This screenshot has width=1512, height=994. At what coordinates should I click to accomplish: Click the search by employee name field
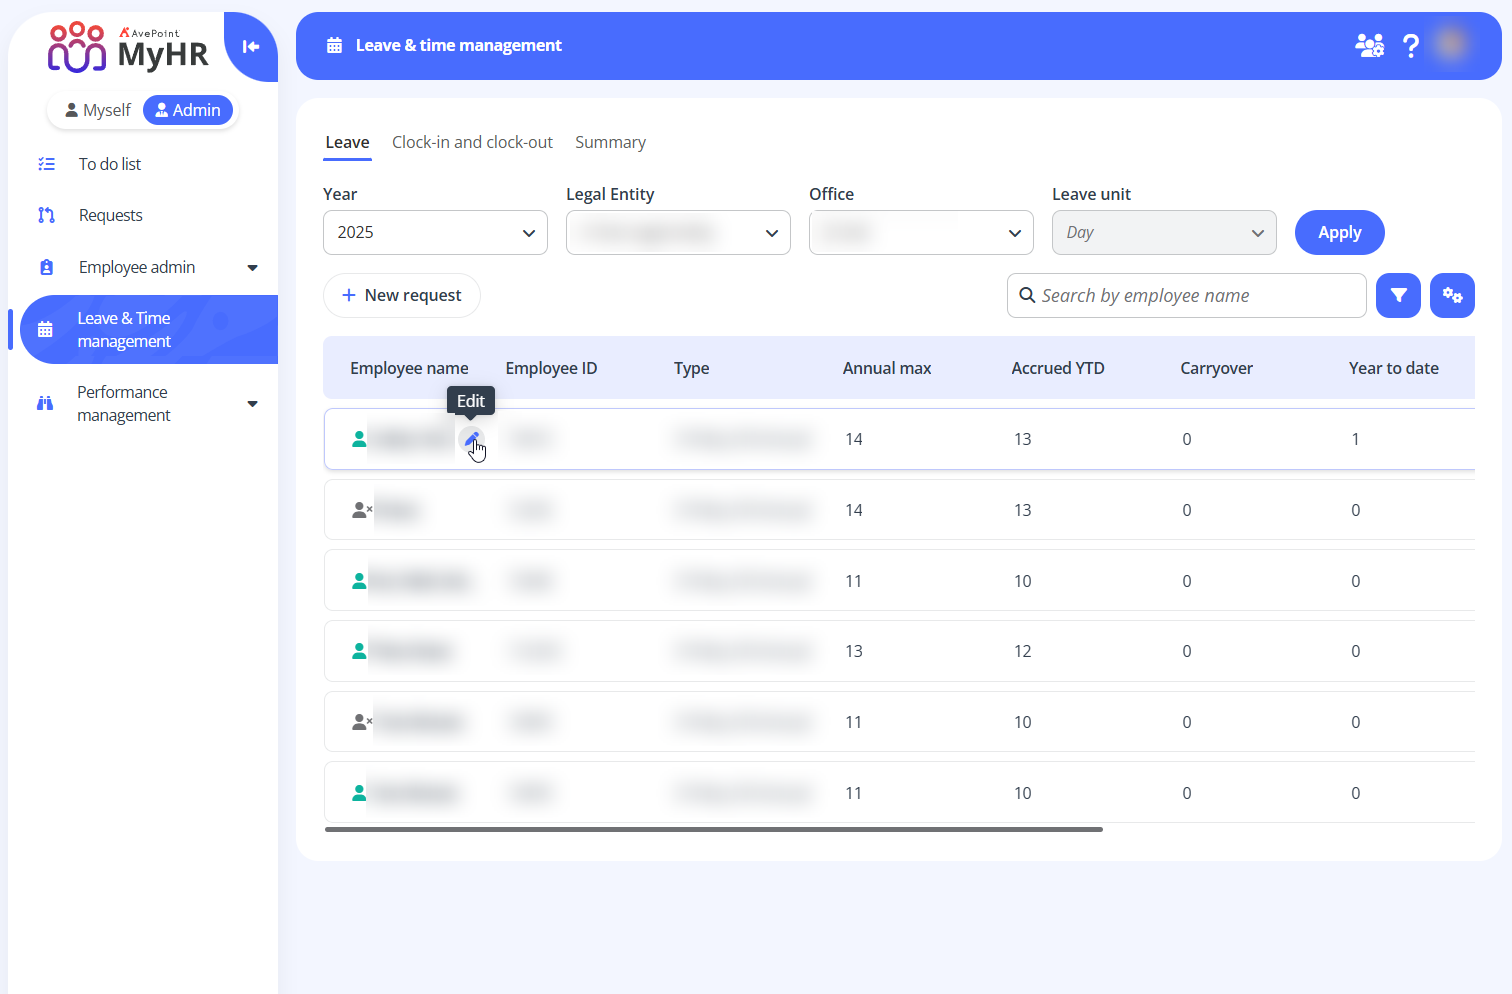pyautogui.click(x=1196, y=295)
